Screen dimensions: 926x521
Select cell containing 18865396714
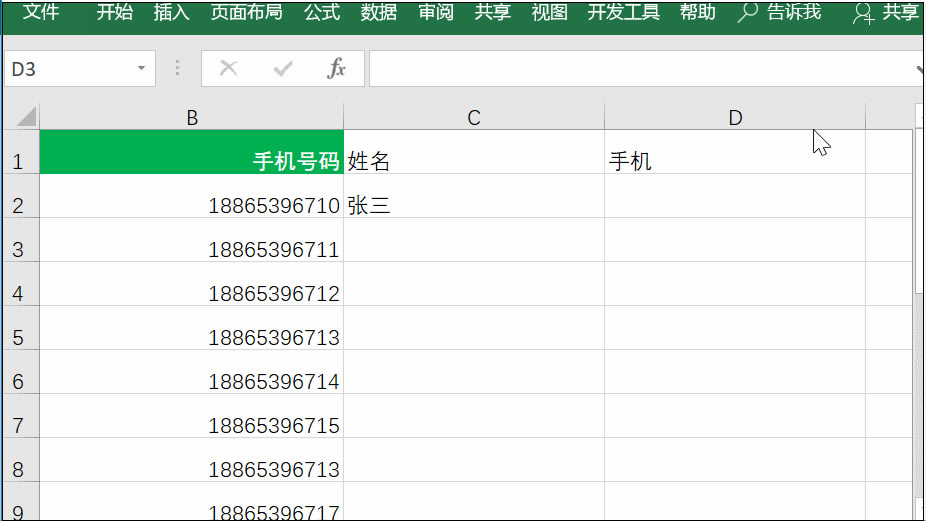pyautogui.click(x=191, y=372)
